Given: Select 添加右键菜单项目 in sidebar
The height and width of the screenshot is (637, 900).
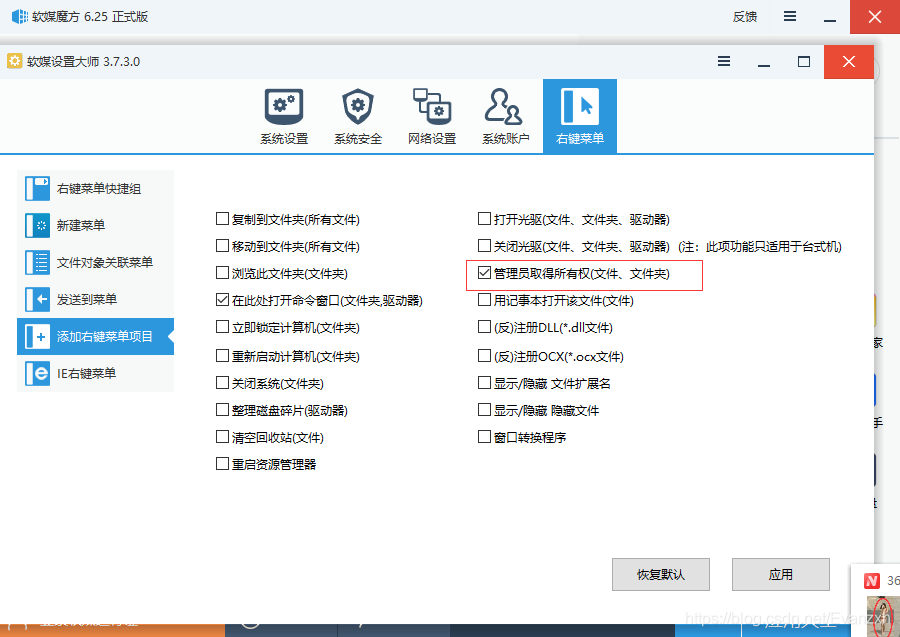Looking at the screenshot, I should pyautogui.click(x=95, y=337).
